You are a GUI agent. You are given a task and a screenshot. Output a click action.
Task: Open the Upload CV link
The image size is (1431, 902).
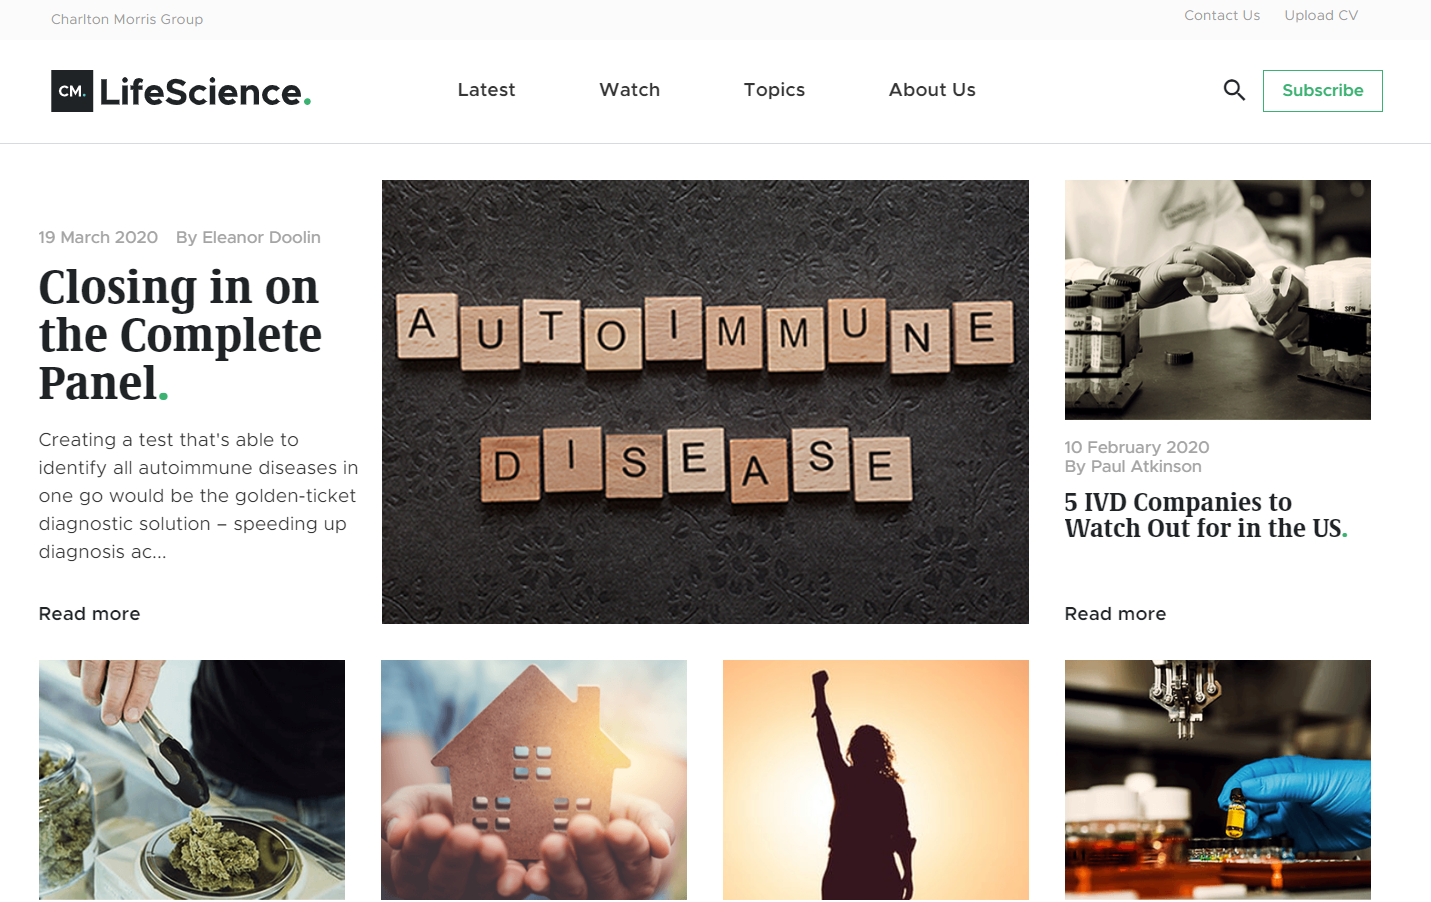(x=1321, y=15)
